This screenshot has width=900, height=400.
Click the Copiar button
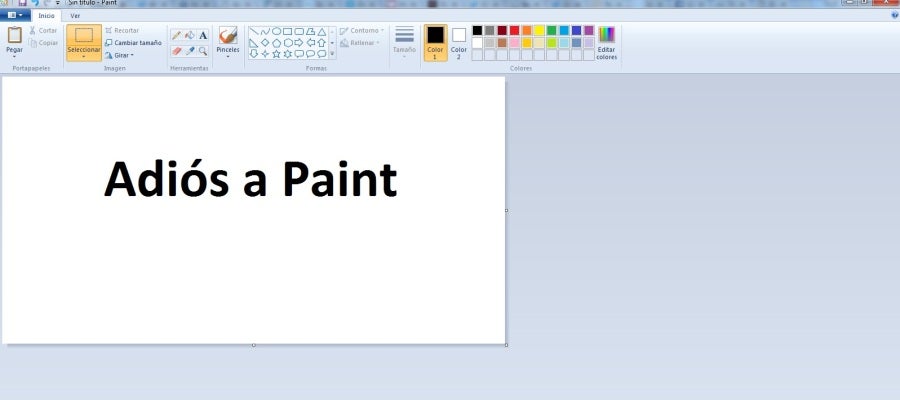[43, 43]
